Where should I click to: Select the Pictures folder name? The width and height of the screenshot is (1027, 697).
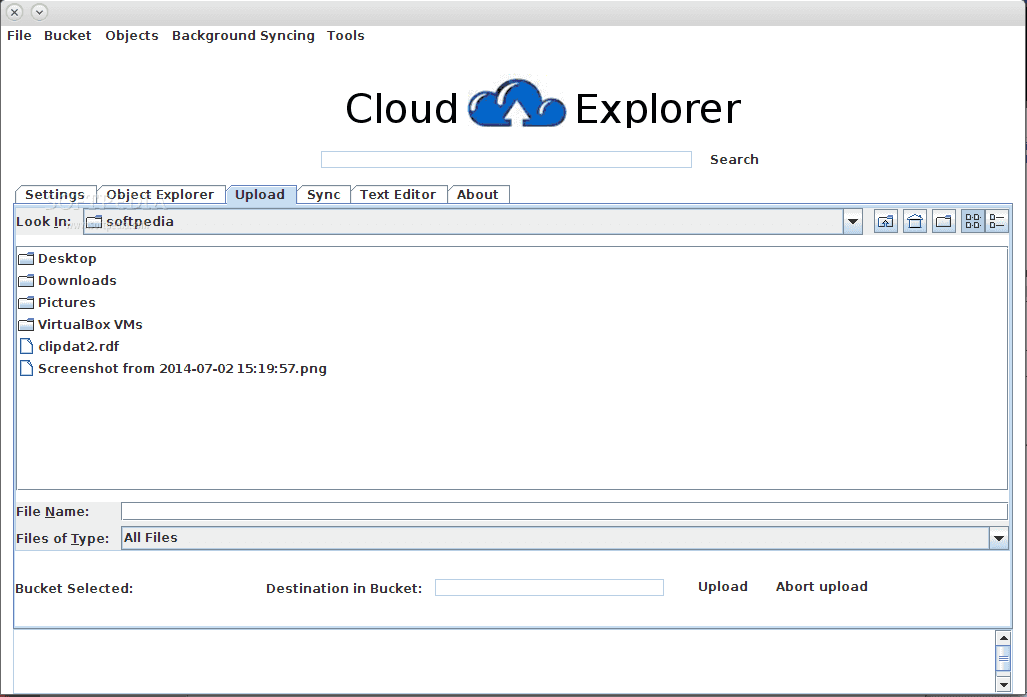[67, 303]
